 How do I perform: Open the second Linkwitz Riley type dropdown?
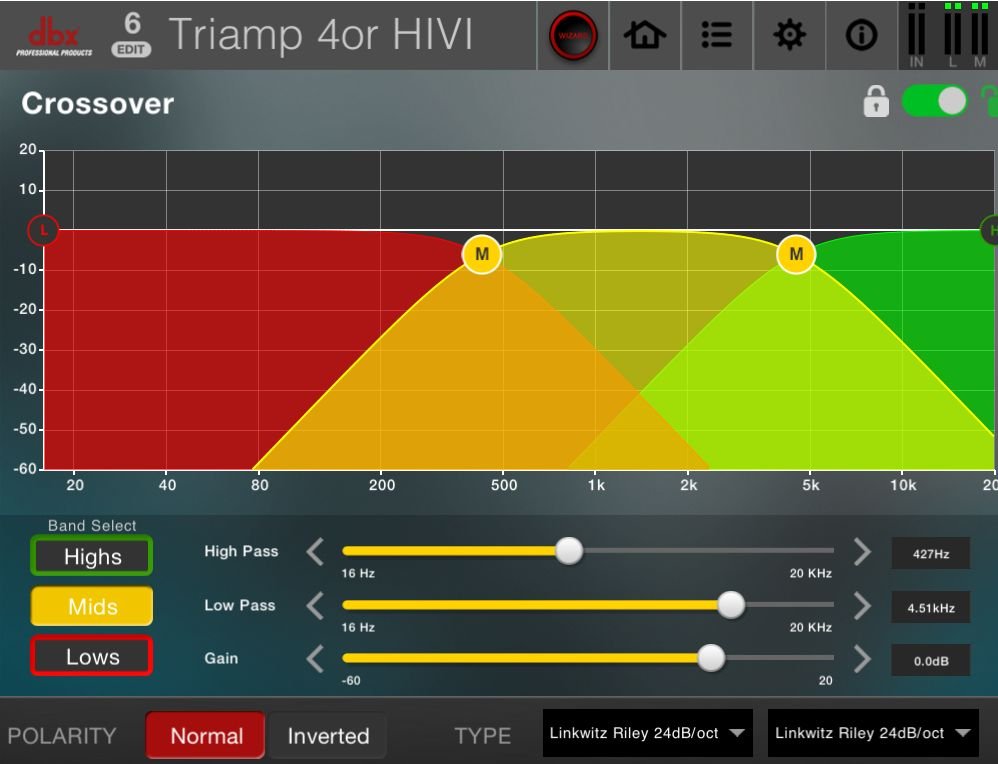tap(872, 733)
